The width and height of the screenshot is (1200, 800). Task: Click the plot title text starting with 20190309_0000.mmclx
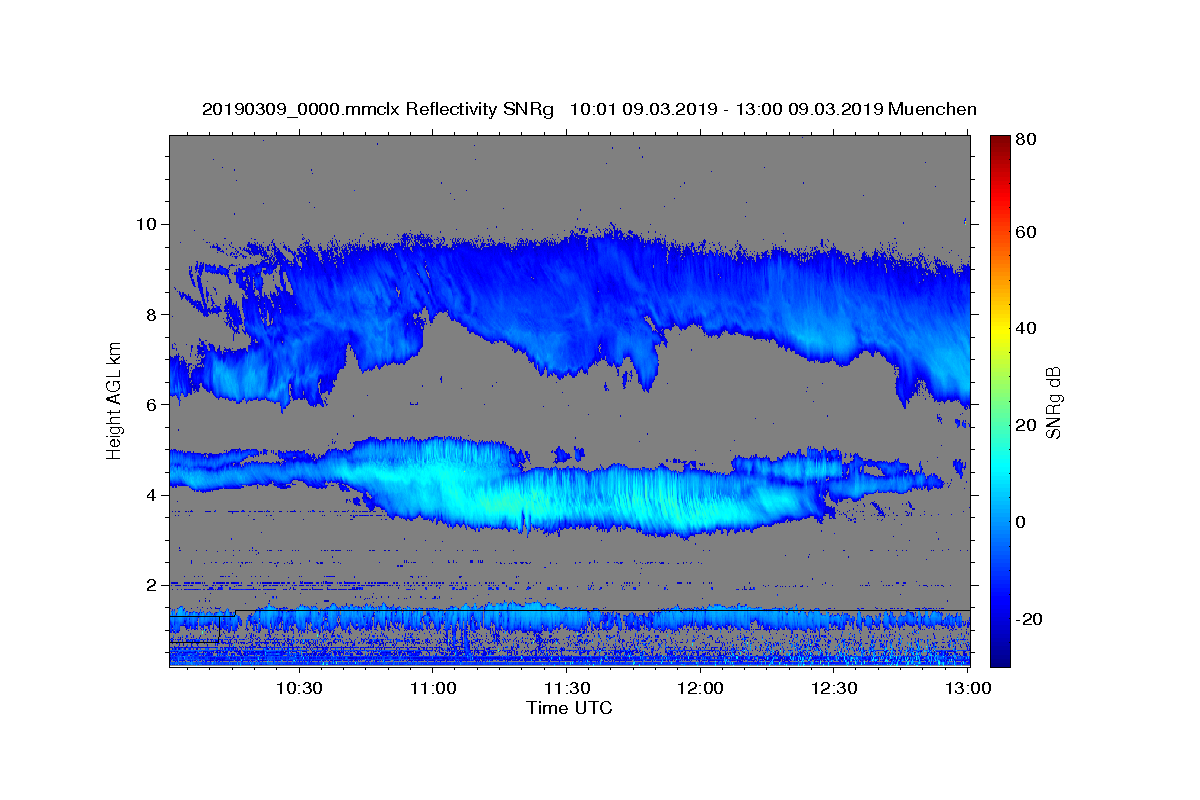(589, 109)
